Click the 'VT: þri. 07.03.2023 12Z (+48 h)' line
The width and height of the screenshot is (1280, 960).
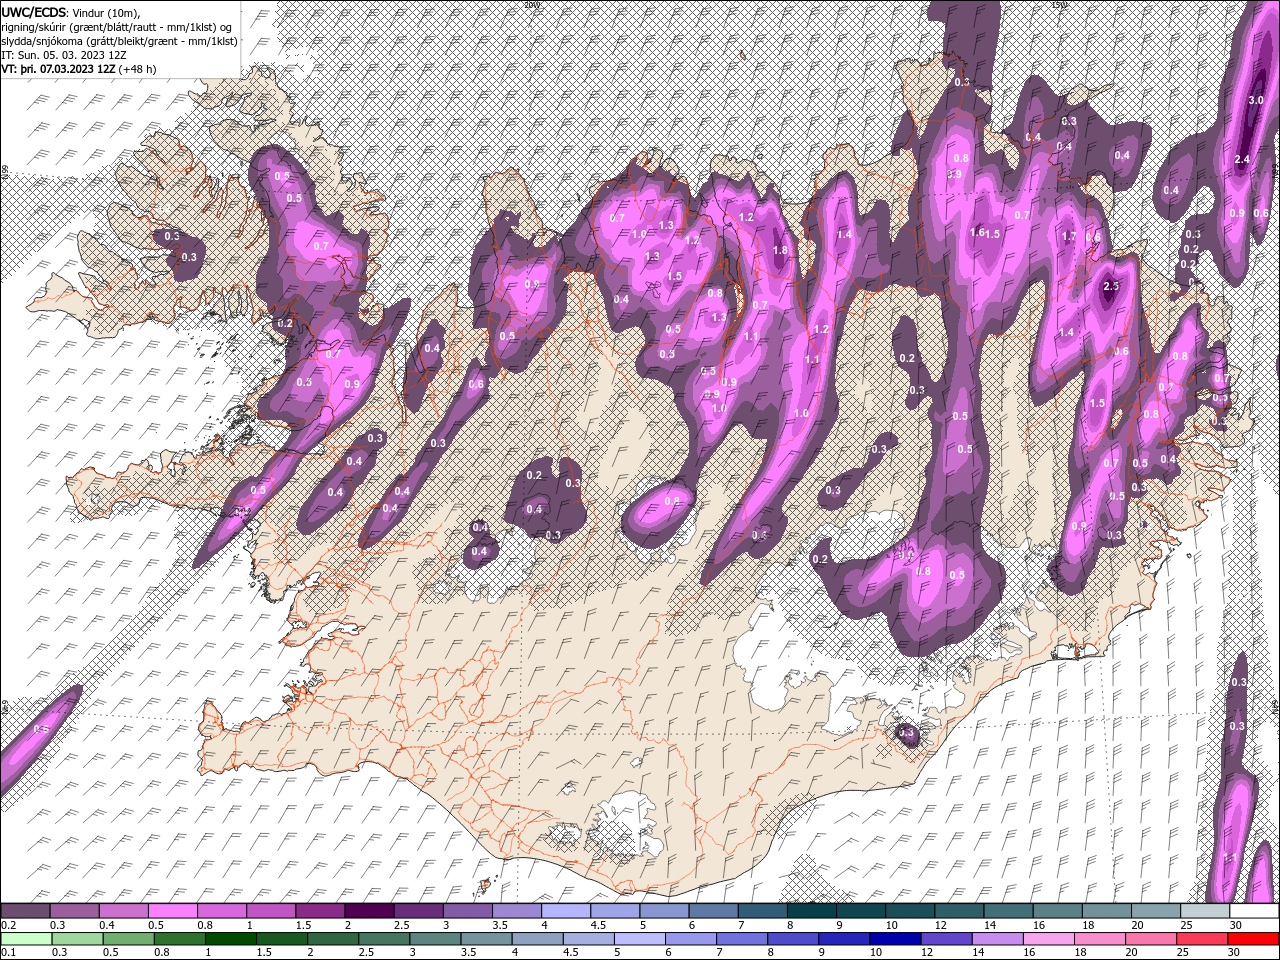[x=79, y=69]
